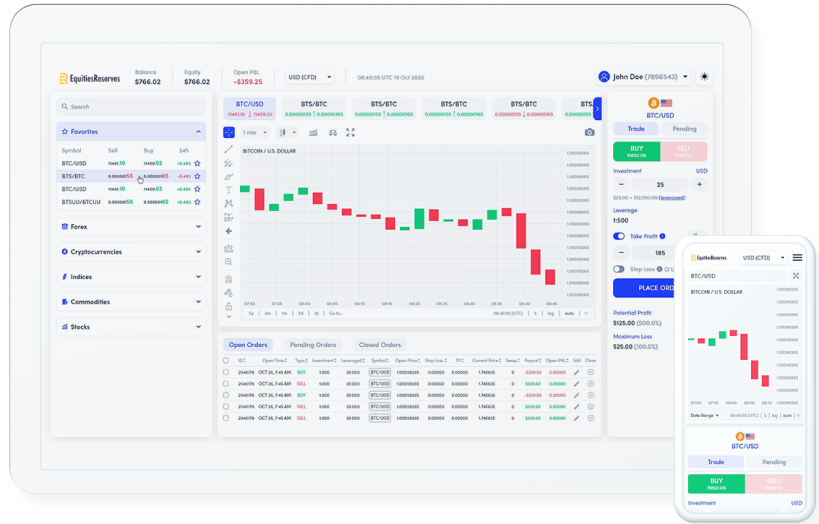Viewport: 819px width, 524px height.
Task: Select the chart ruler measure tool
Action: 228,249
